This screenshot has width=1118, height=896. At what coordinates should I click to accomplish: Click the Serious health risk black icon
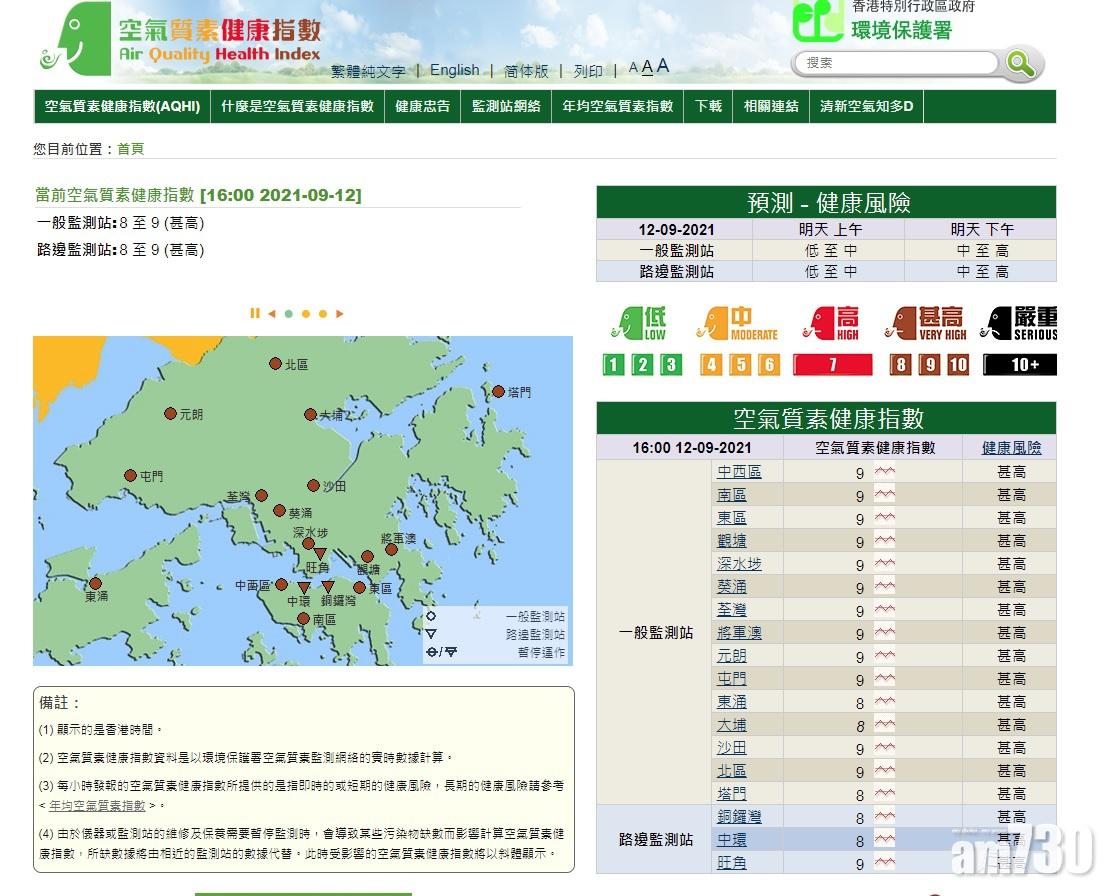[x=1019, y=323]
